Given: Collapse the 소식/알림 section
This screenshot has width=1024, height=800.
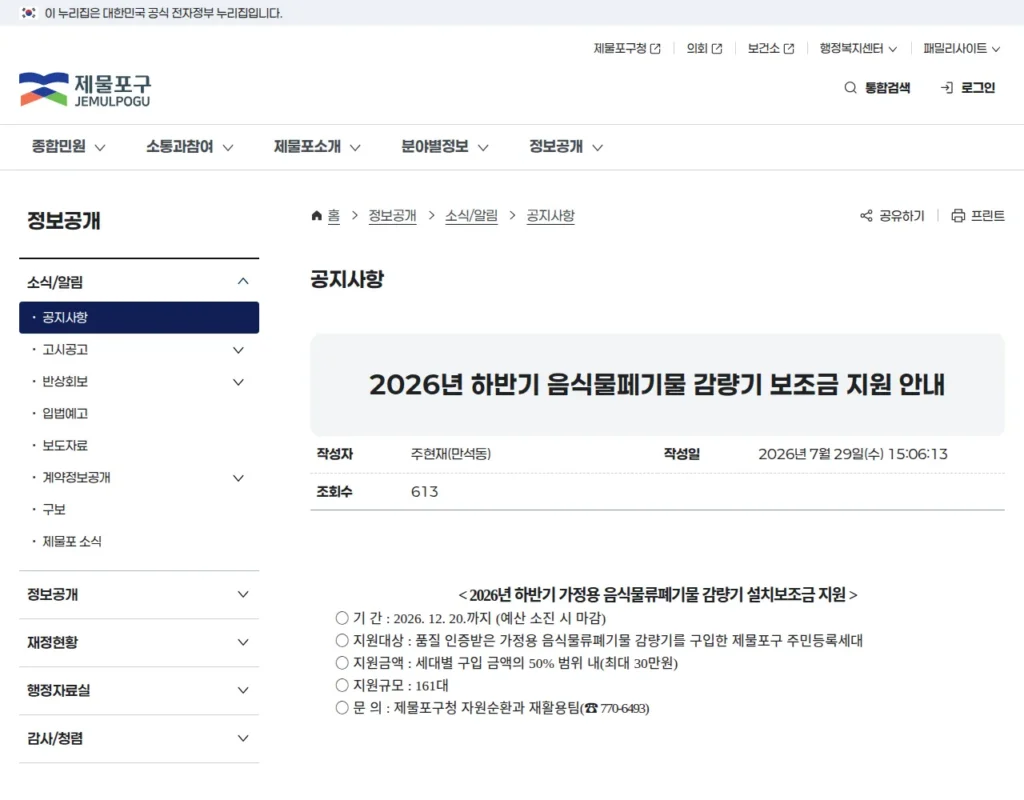Looking at the screenshot, I should tap(243, 281).
